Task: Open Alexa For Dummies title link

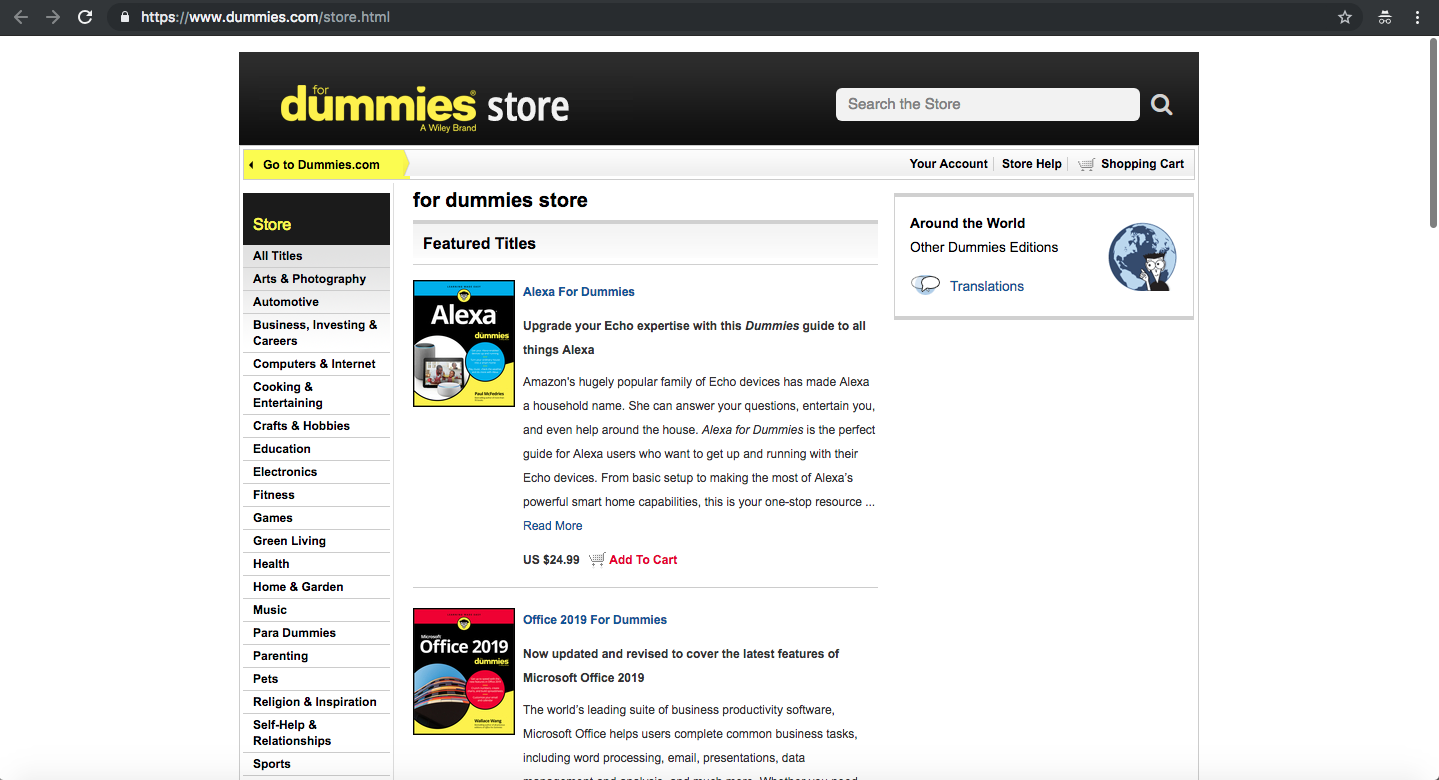Action: 579,292
